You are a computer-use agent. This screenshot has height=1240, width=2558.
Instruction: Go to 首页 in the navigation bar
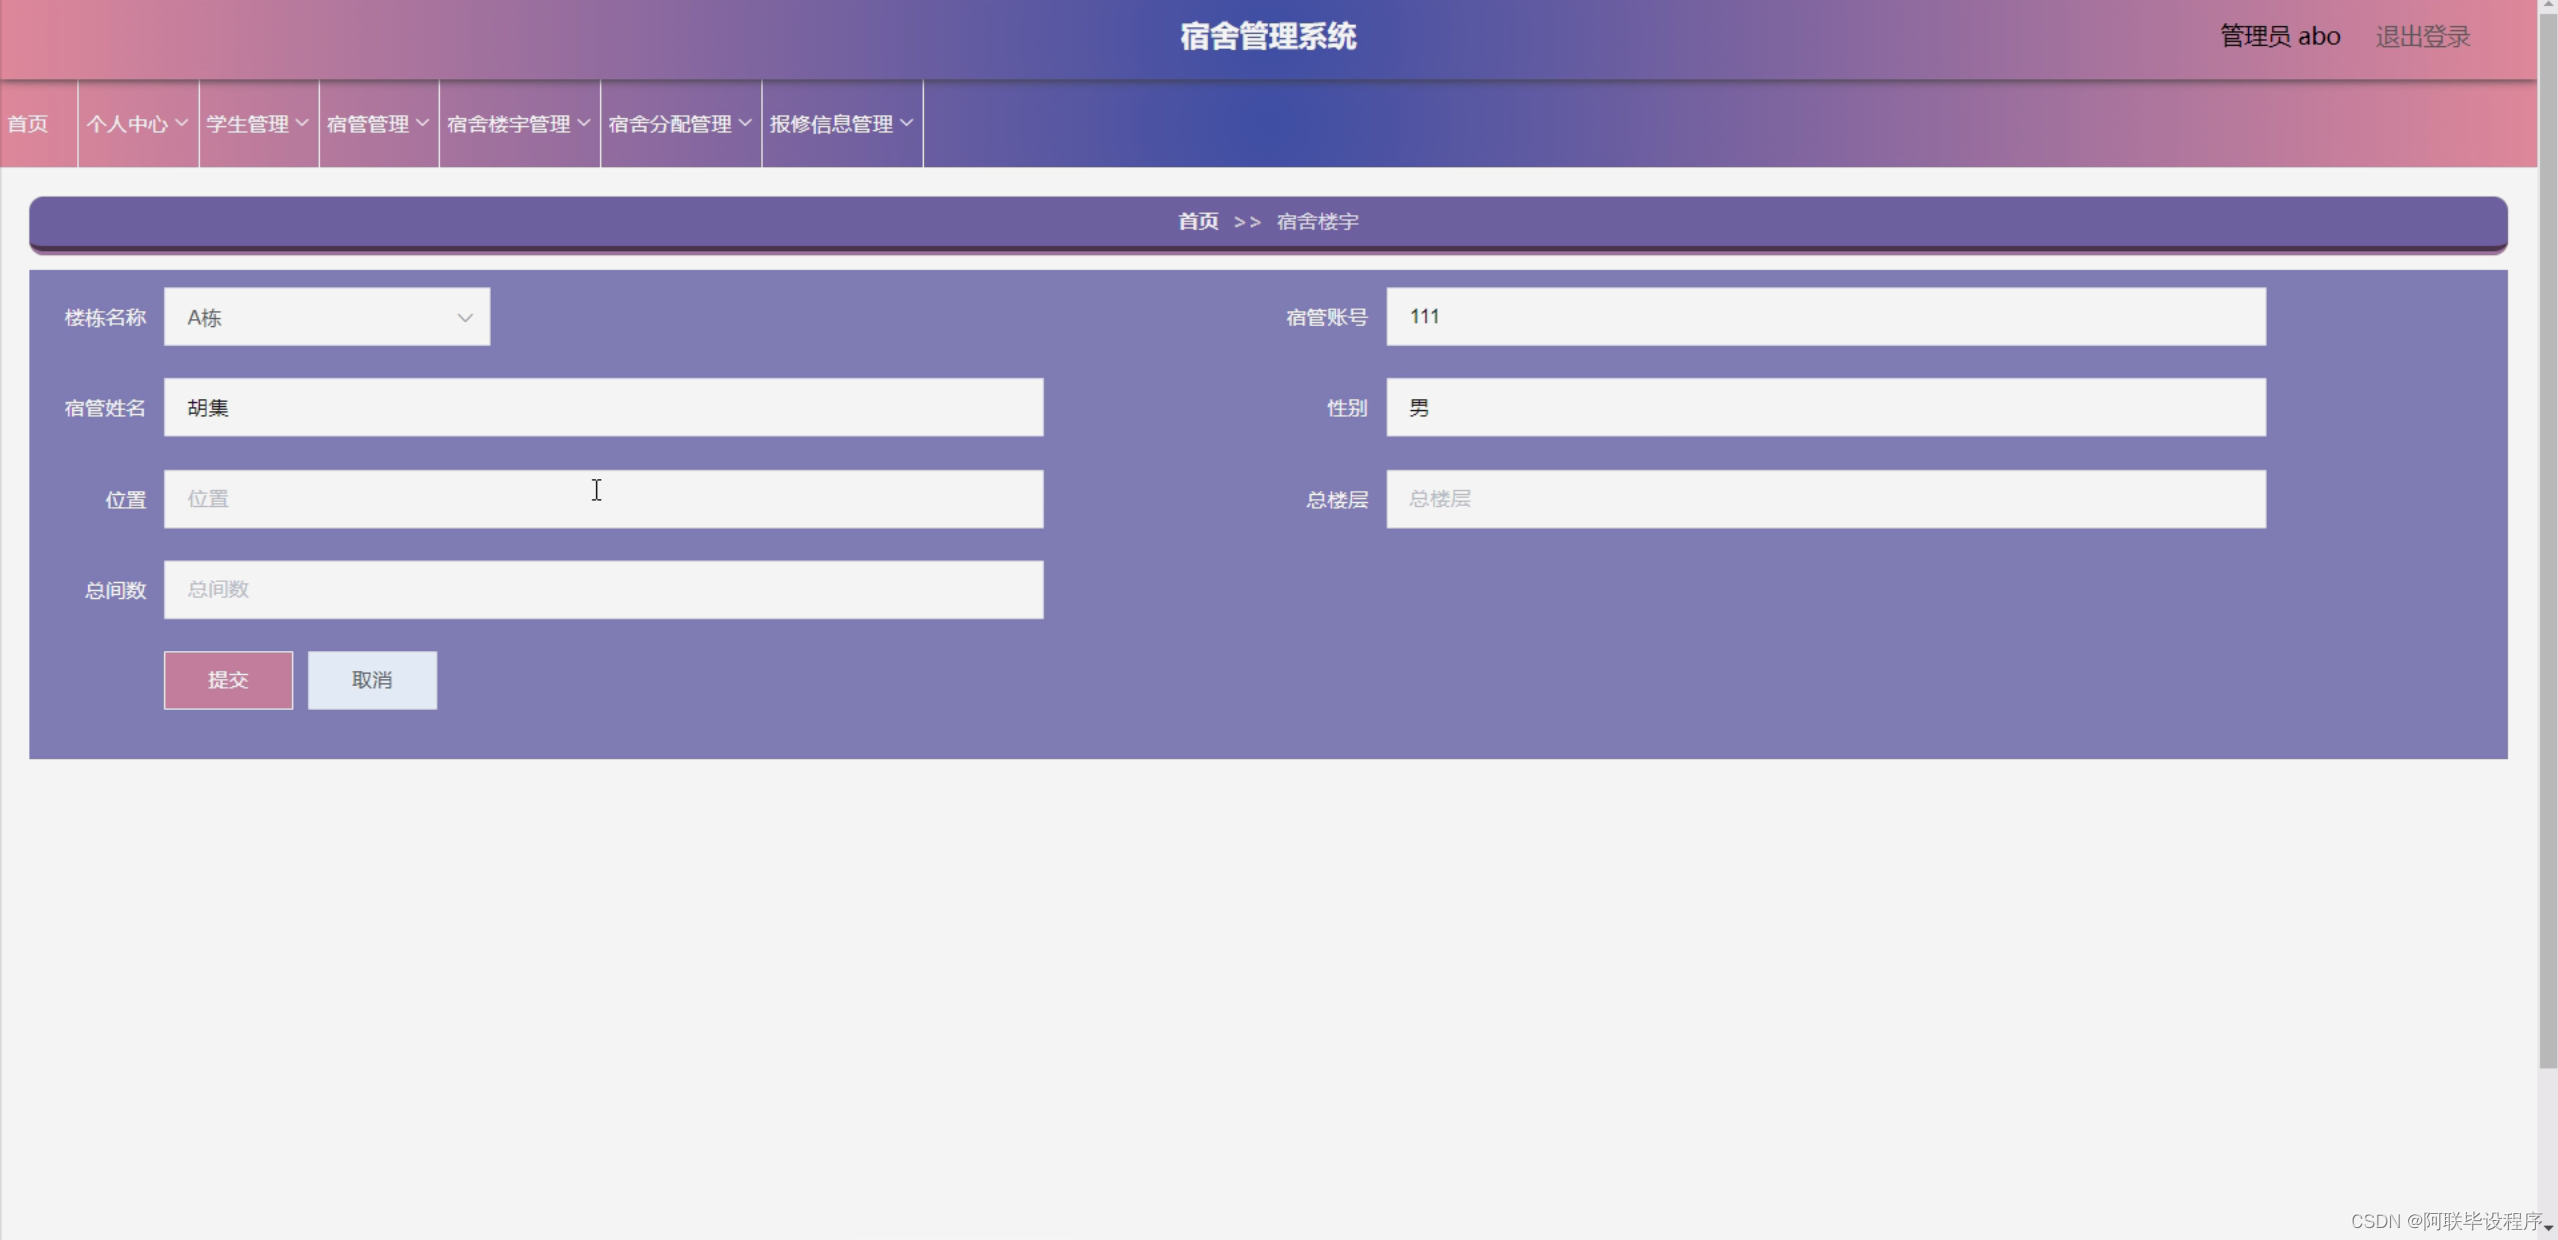pyautogui.click(x=28, y=124)
